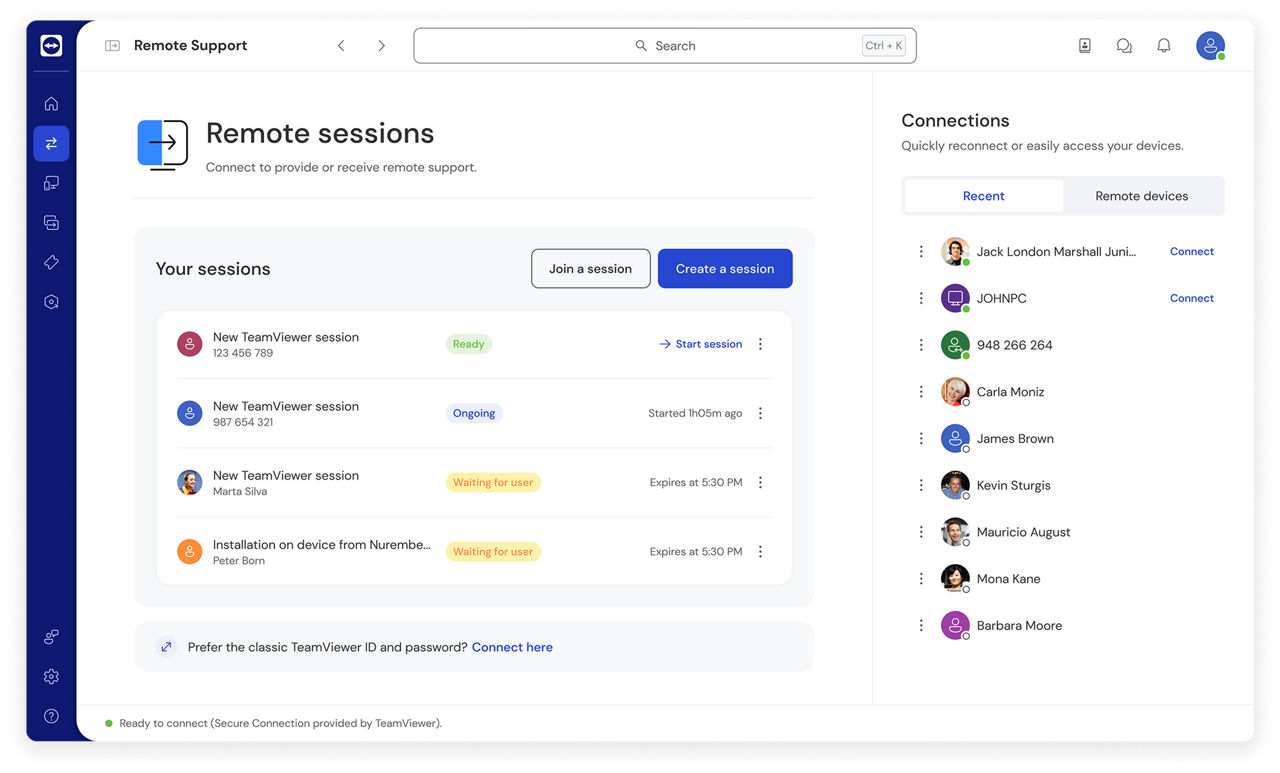Click Barbara Moore's purple avatar
Image resolution: width=1280 pixels, height=773 pixels.
955,625
